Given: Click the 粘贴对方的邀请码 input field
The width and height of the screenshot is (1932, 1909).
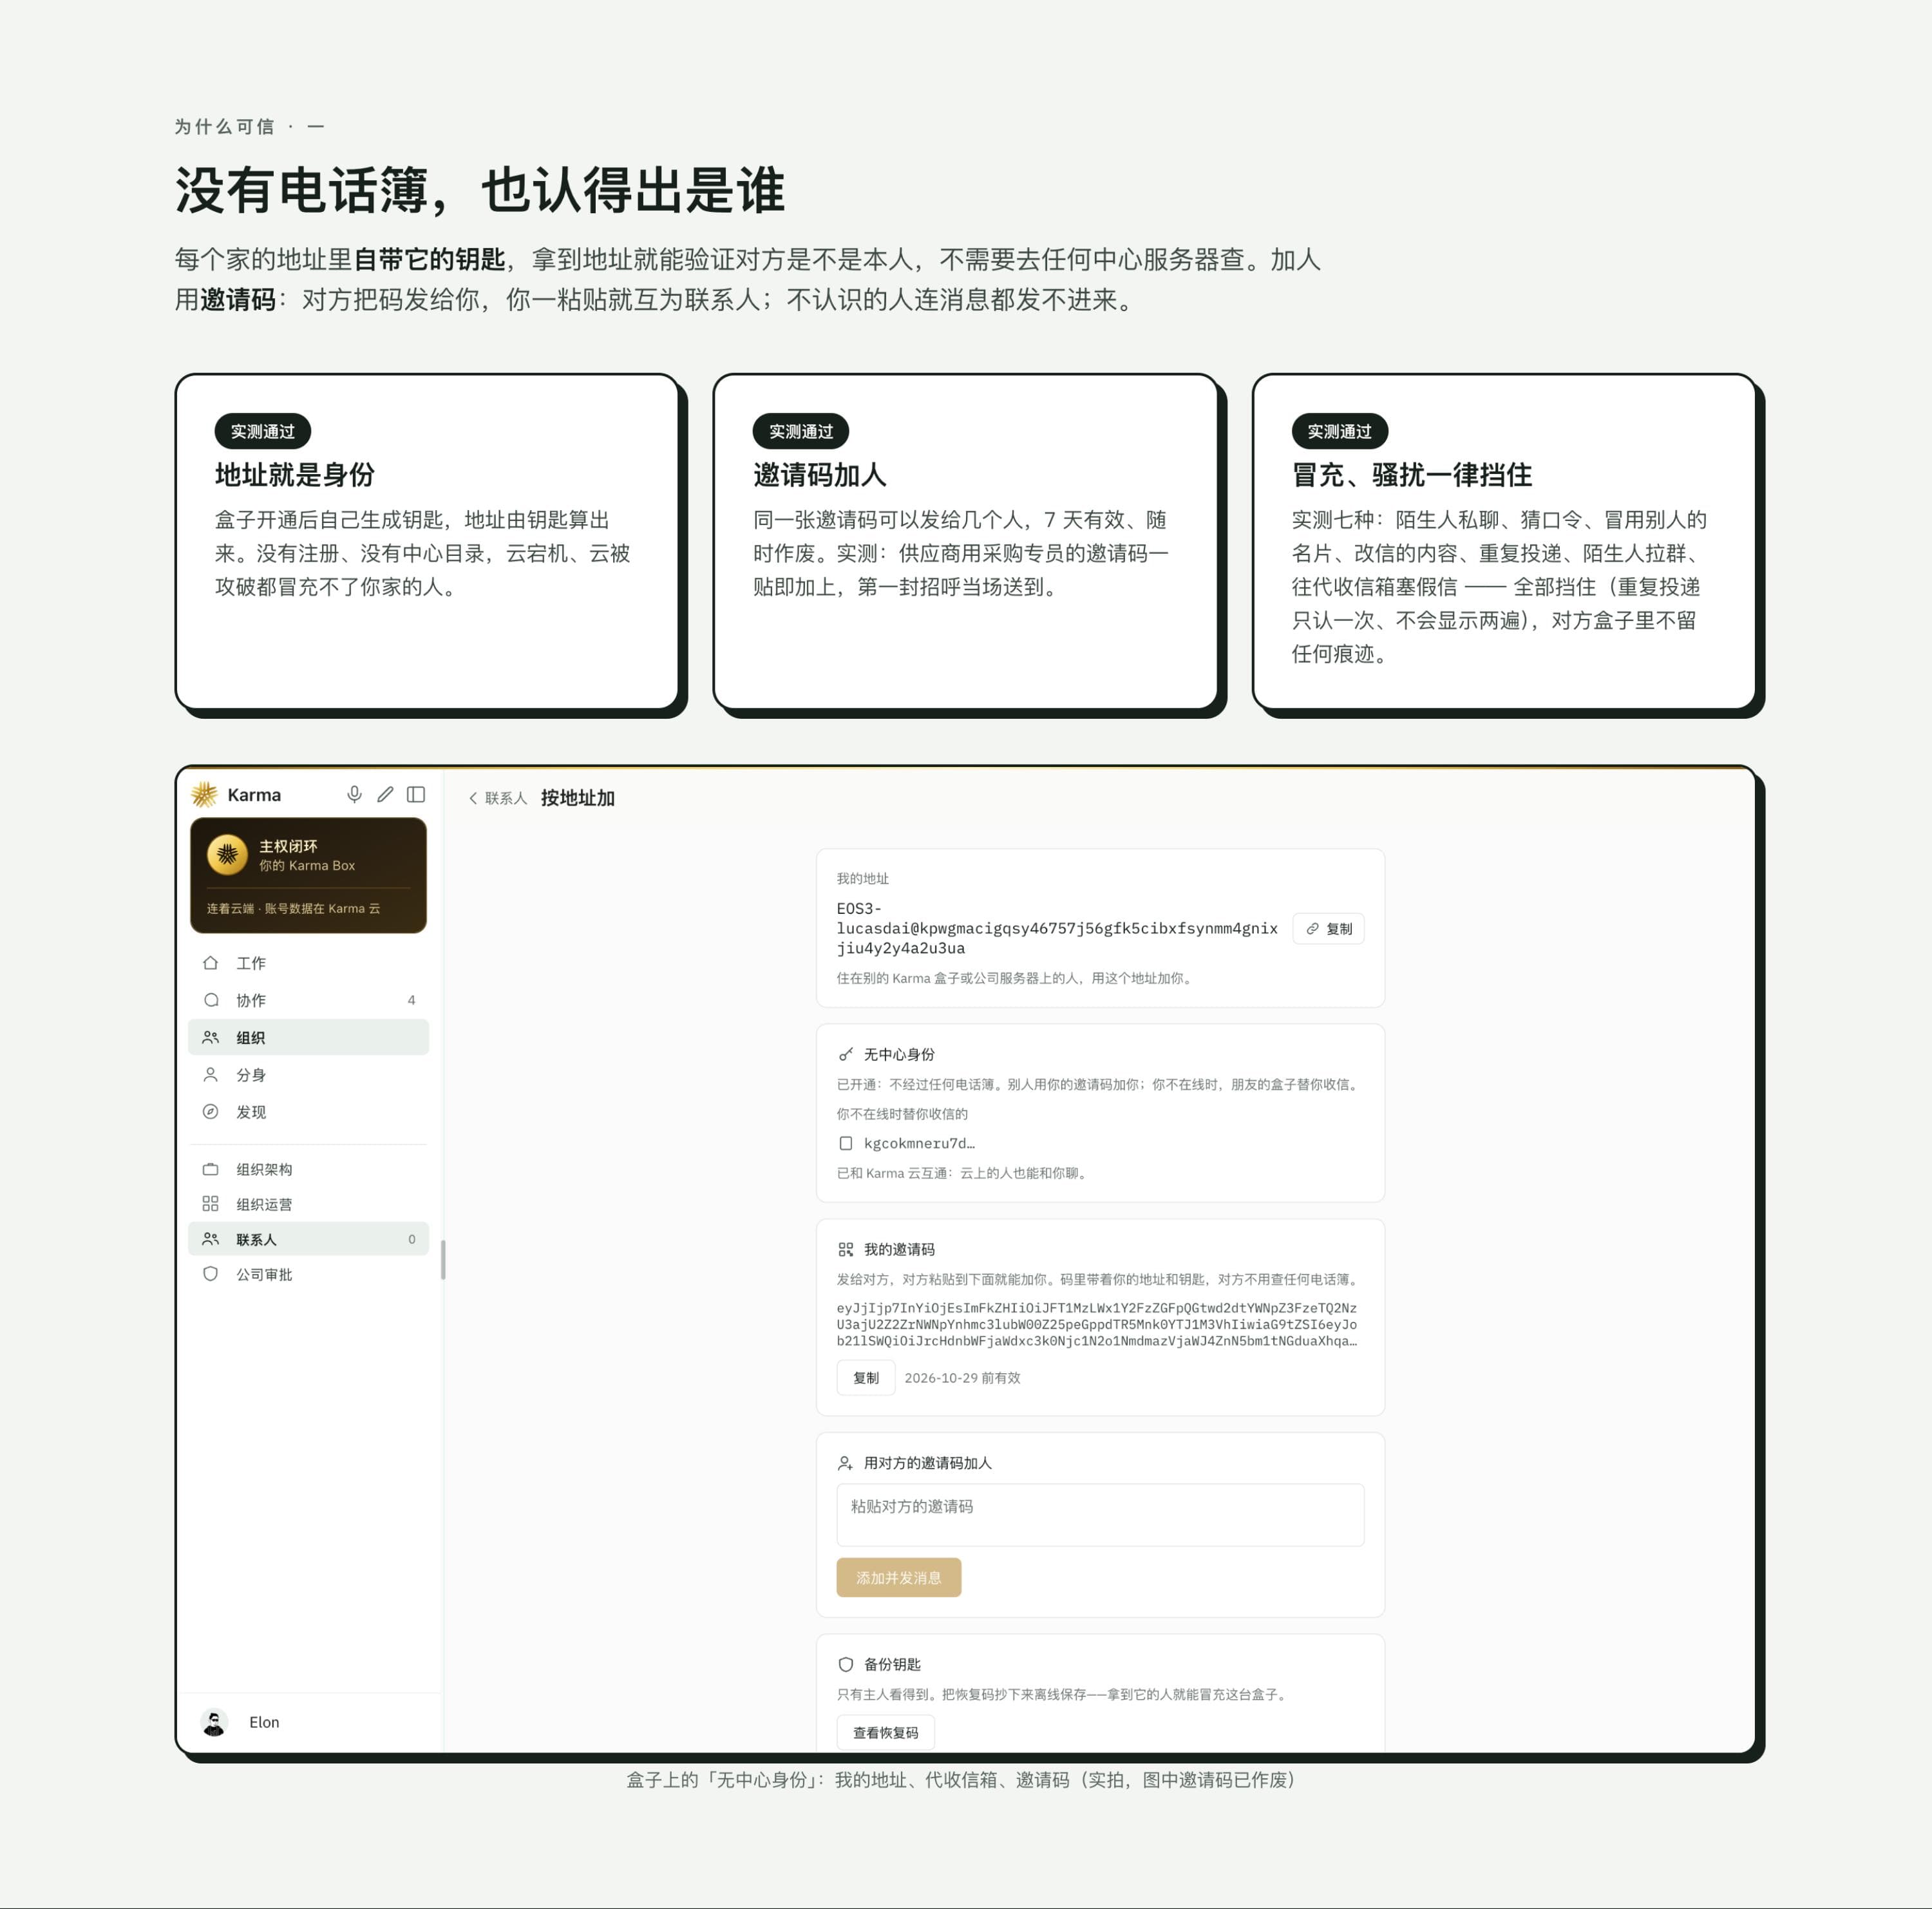Looking at the screenshot, I should pos(1100,1514).
